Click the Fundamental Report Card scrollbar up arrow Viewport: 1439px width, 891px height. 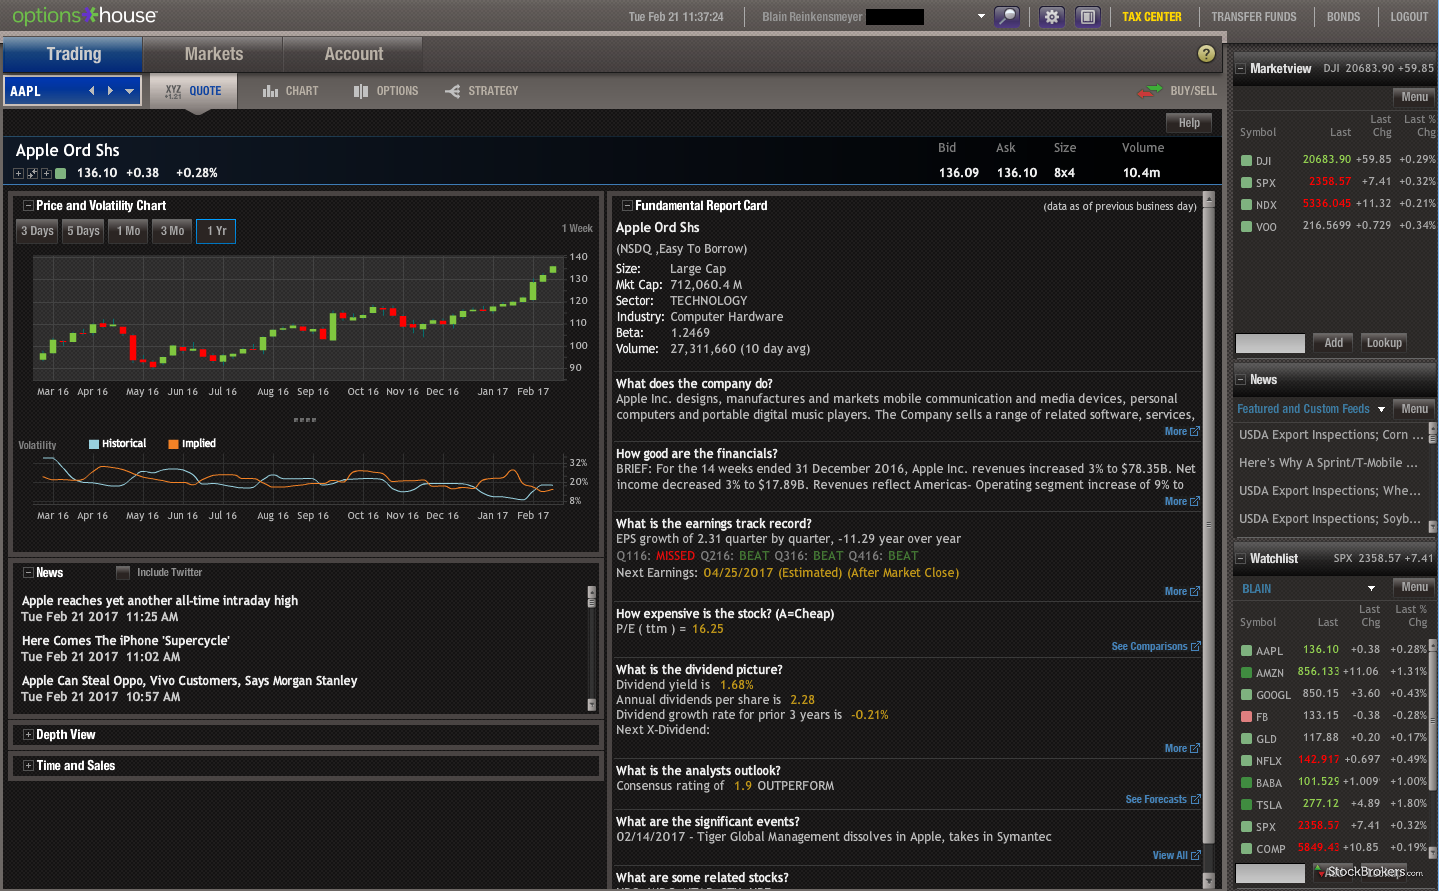1208,200
